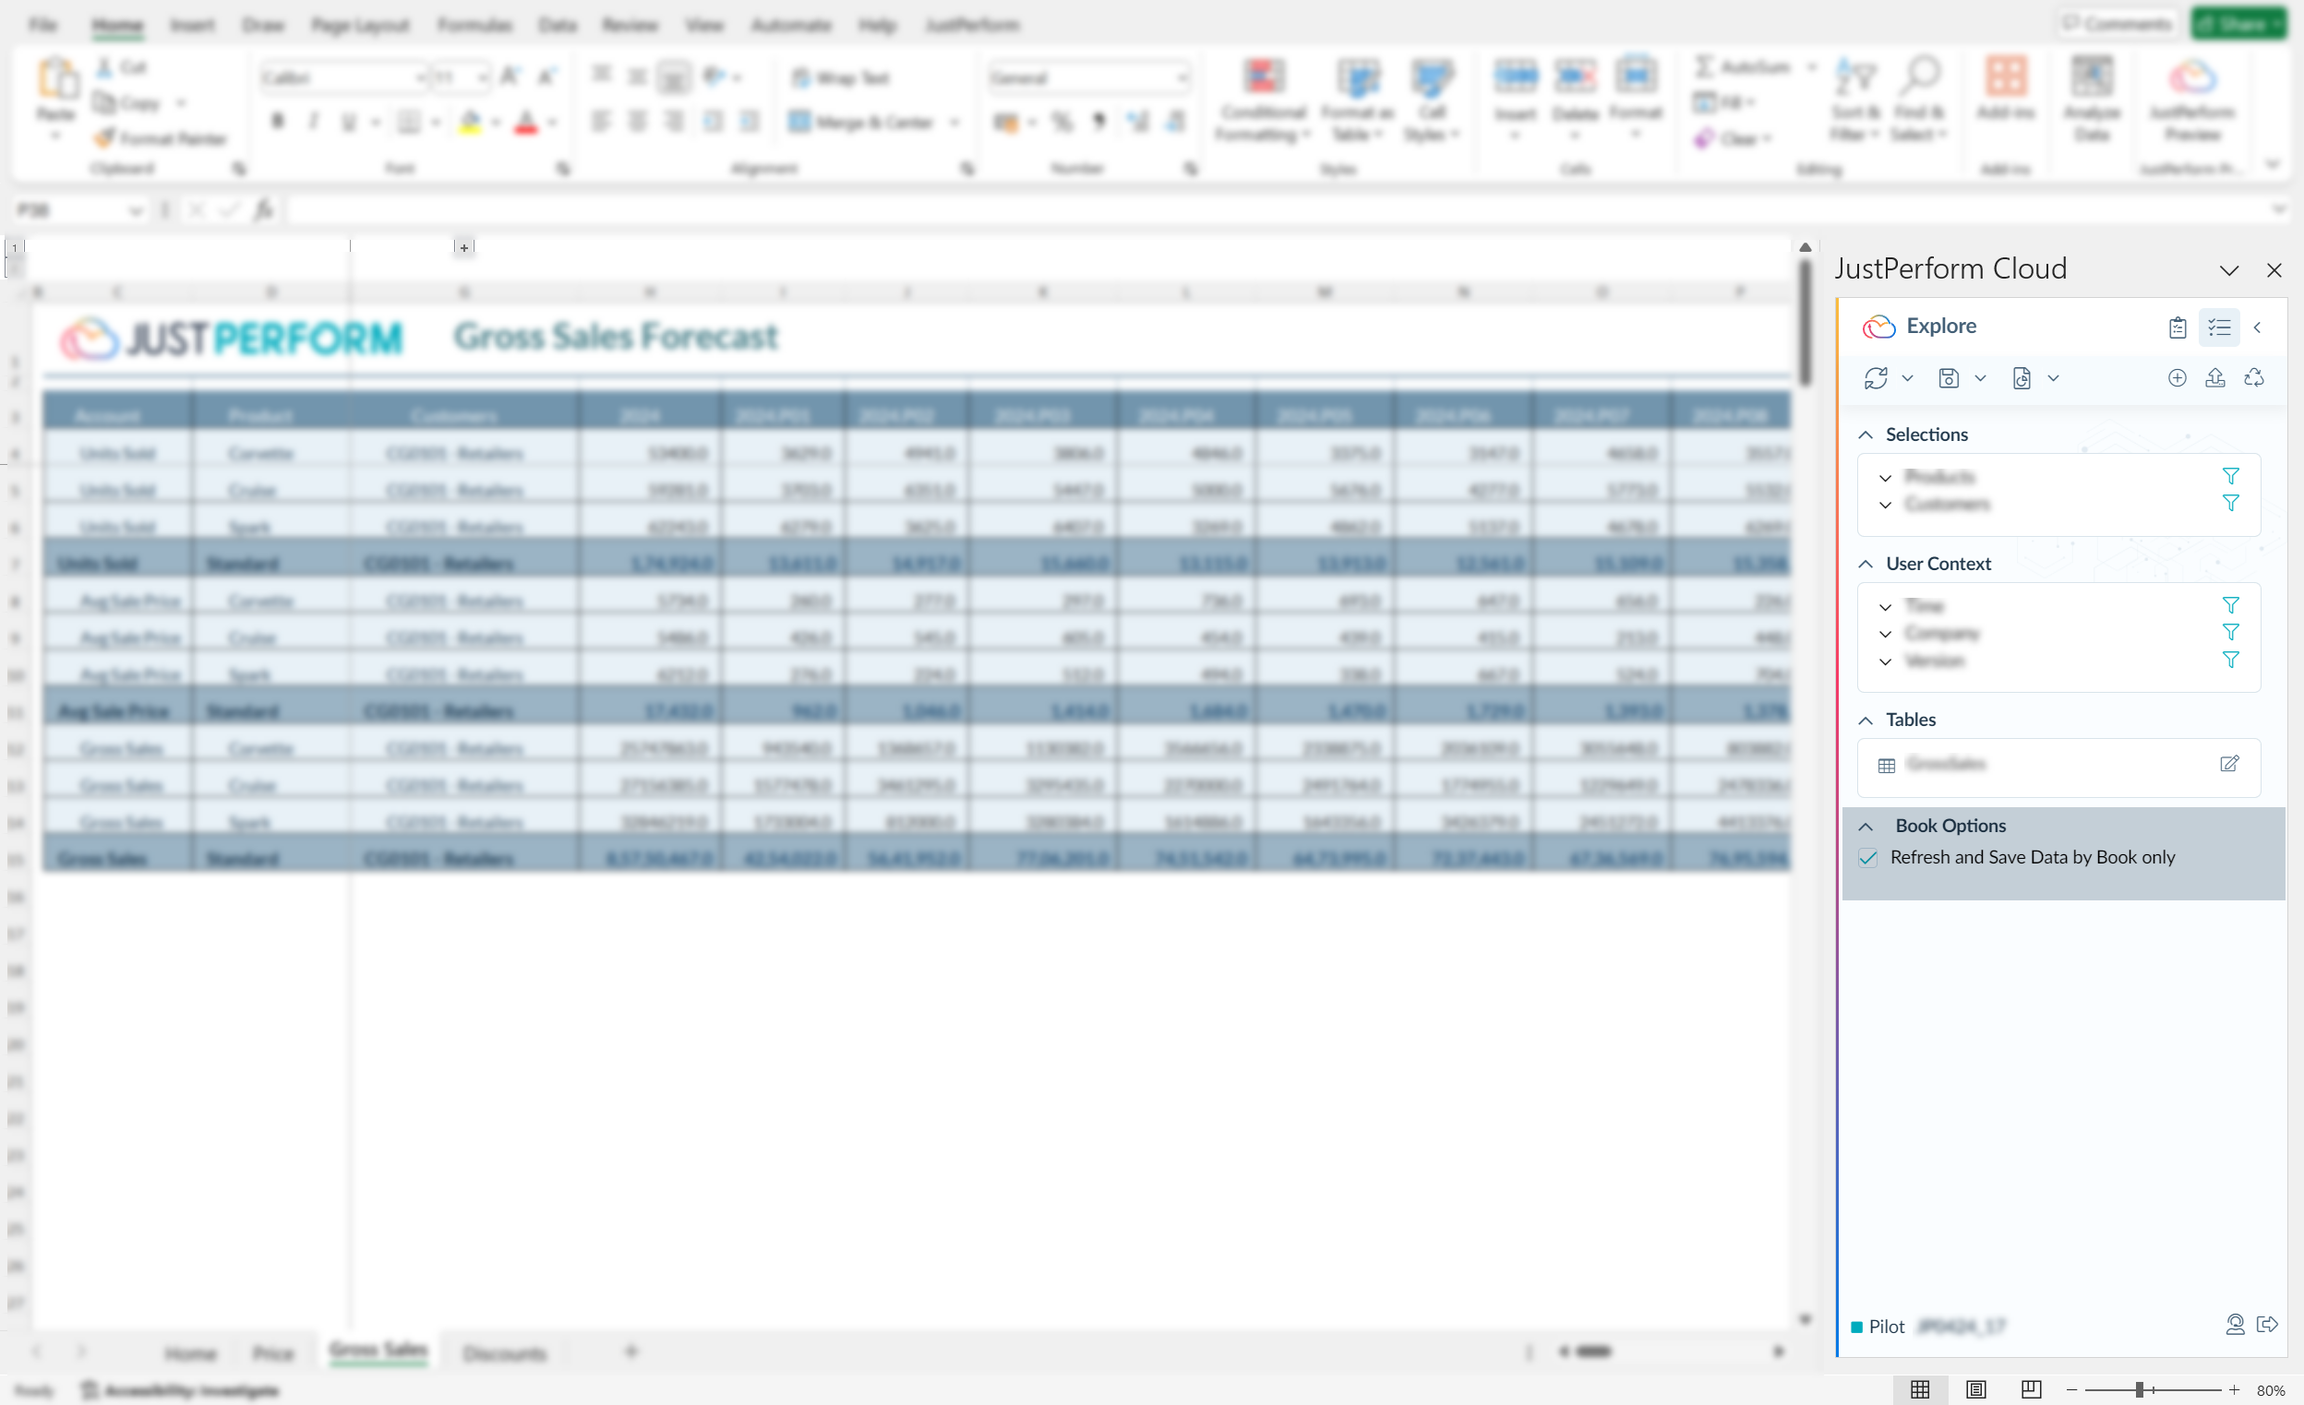This screenshot has width=2304, height=1405.
Task: Click the sign-out icon at panel bottom
Action: [2267, 1325]
